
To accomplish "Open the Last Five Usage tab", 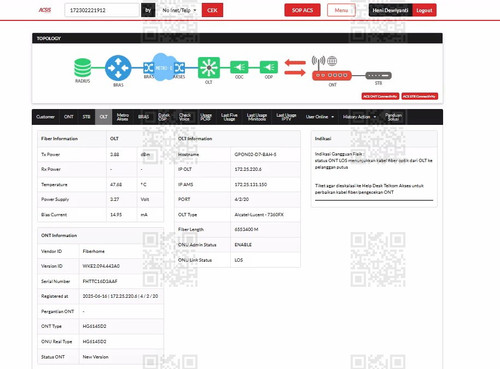I will coord(229,117).
